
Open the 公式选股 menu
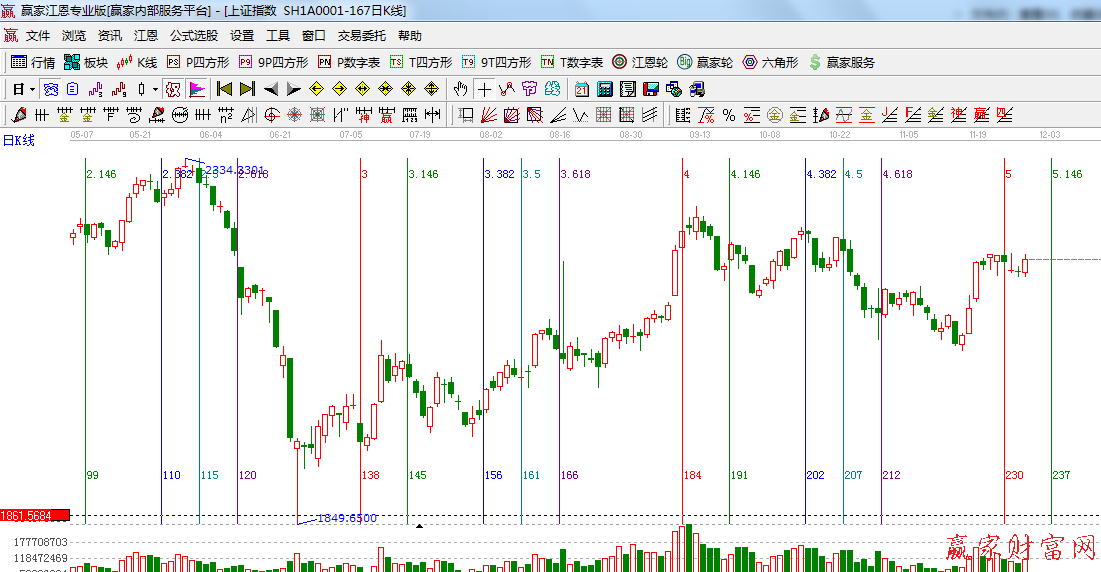(193, 35)
